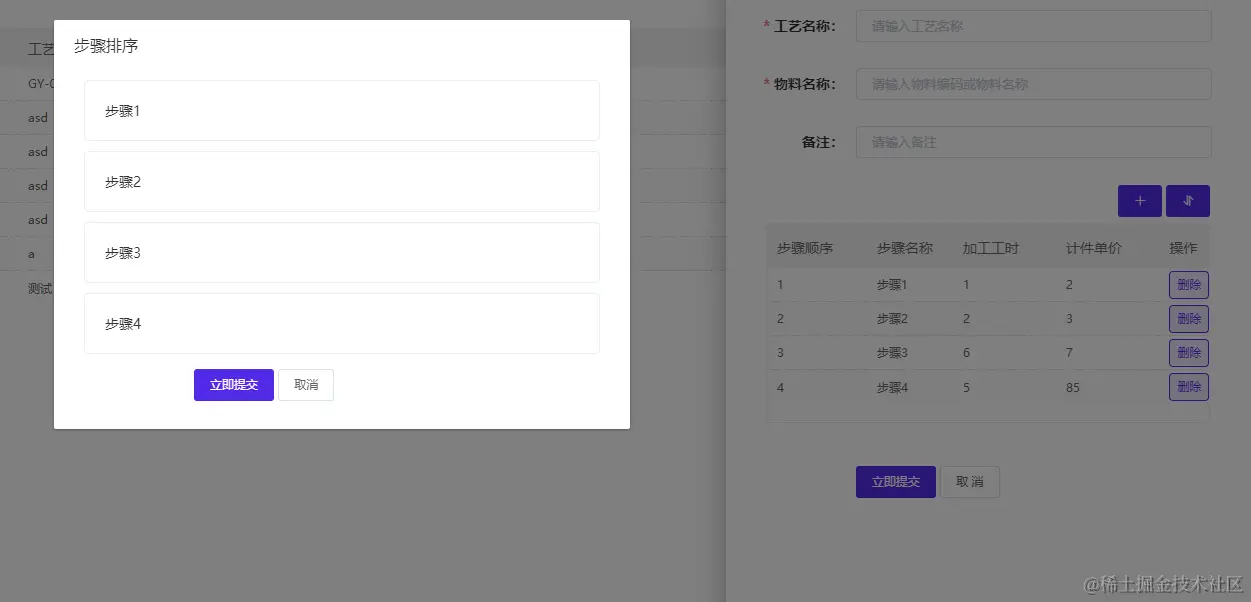Select the 步骤3 card in sort dialog
Viewport: 1251px width, 602px height.
click(342, 253)
